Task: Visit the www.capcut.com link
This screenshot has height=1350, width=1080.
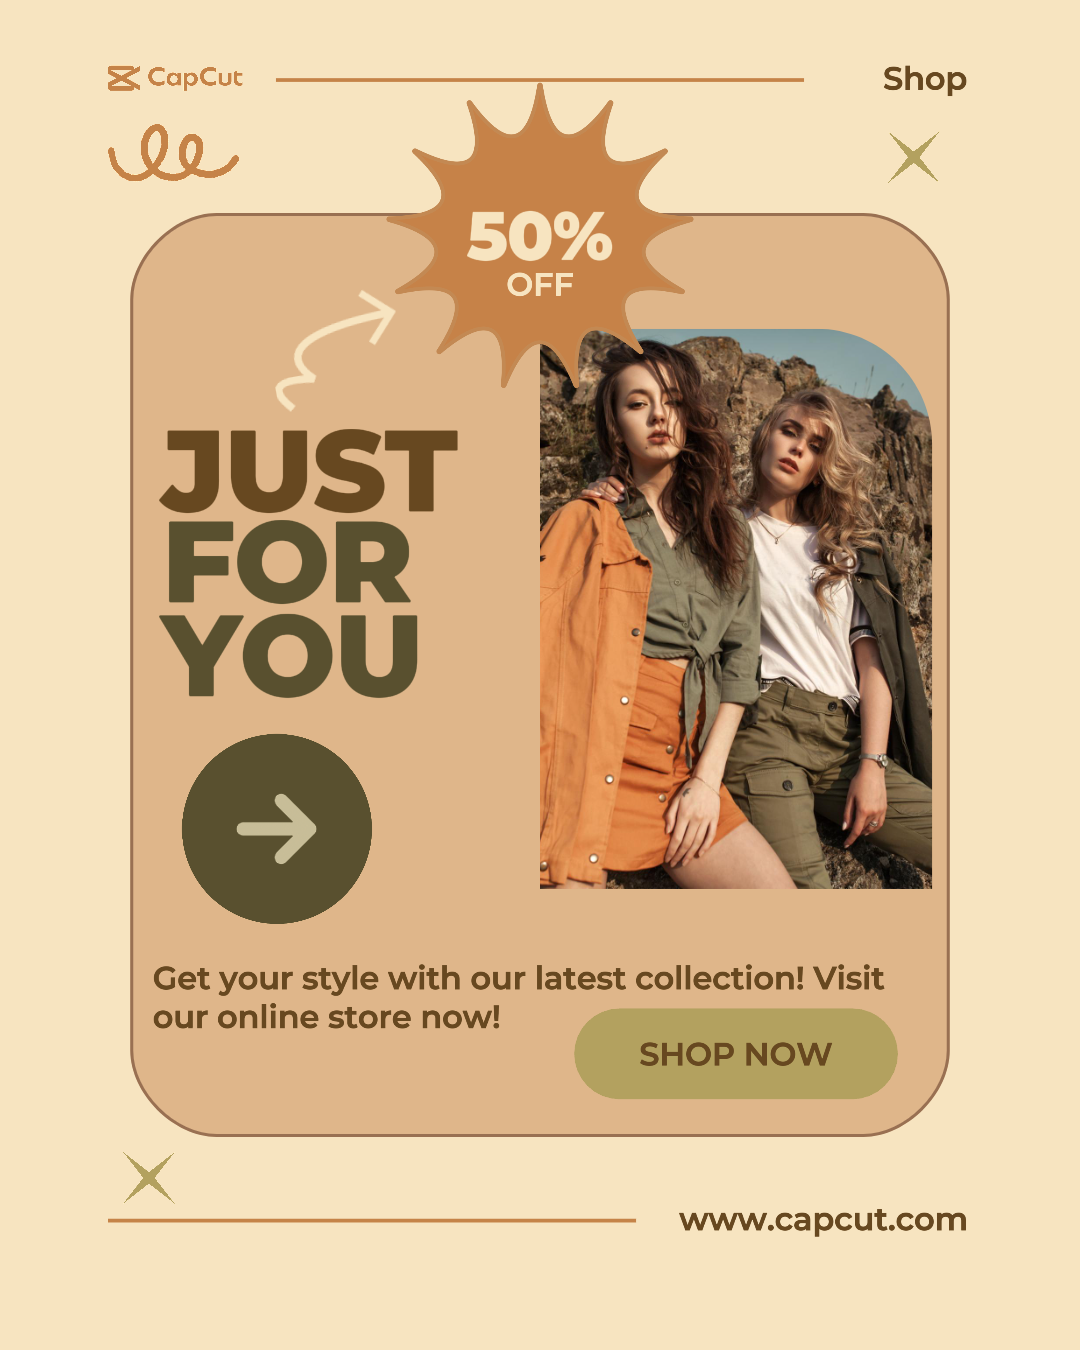Action: coord(823,1220)
